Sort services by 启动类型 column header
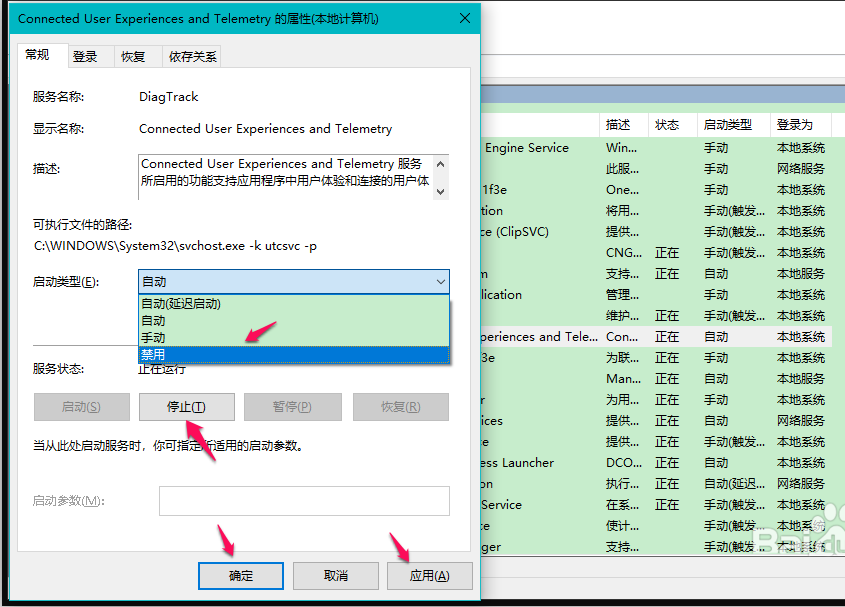 733,125
